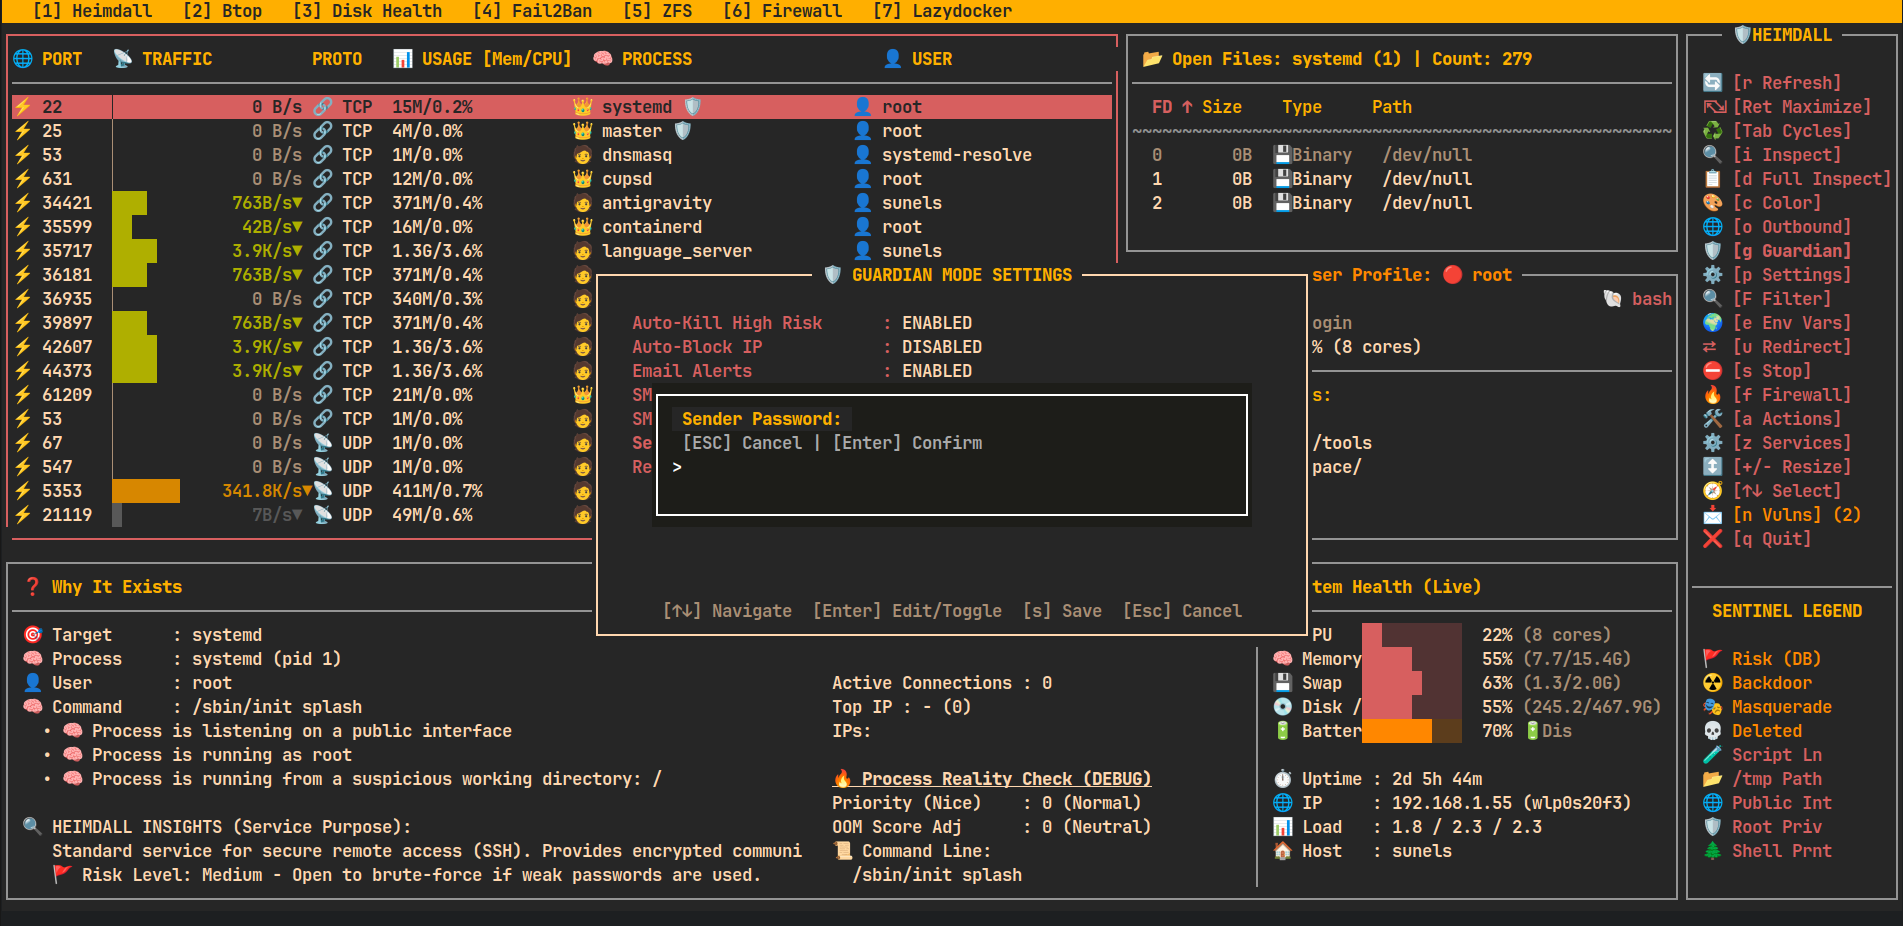Image resolution: width=1903 pixels, height=926 pixels.
Task: Click the Outbound globe icon
Action: click(1713, 227)
